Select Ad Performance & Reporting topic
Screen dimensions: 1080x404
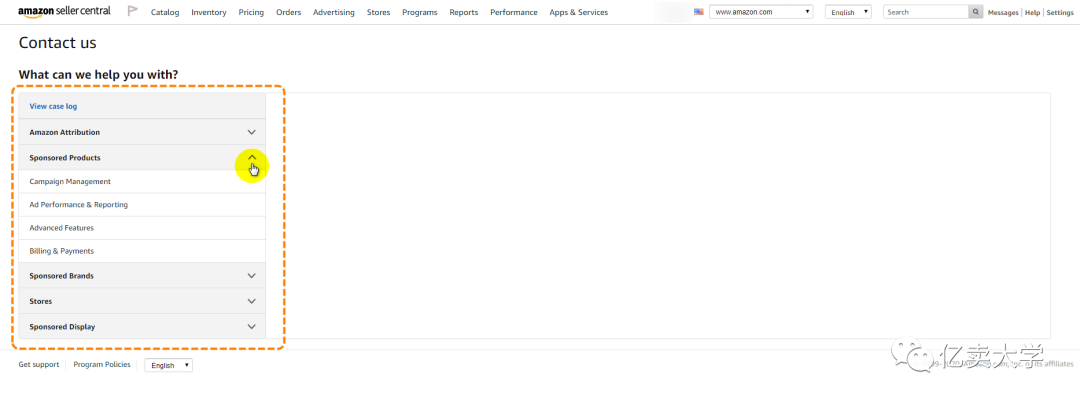click(142, 205)
